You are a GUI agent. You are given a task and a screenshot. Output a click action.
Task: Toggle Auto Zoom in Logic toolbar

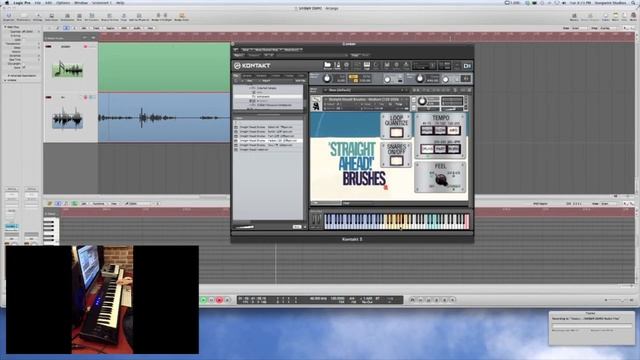coord(51,17)
